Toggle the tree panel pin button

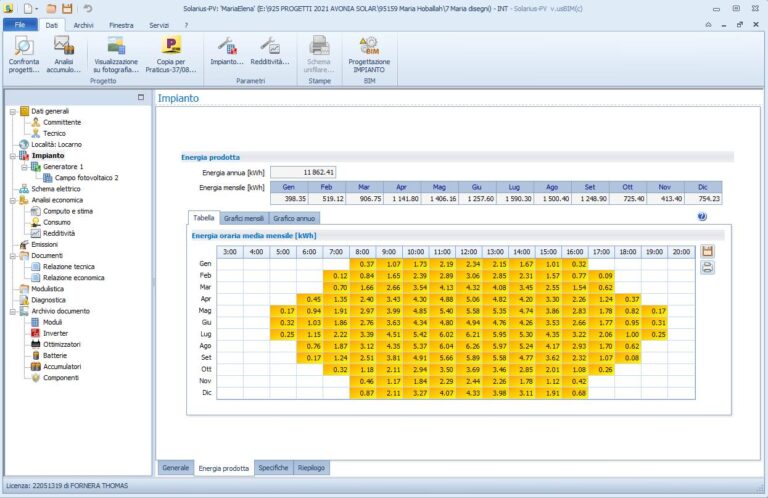tap(141, 97)
